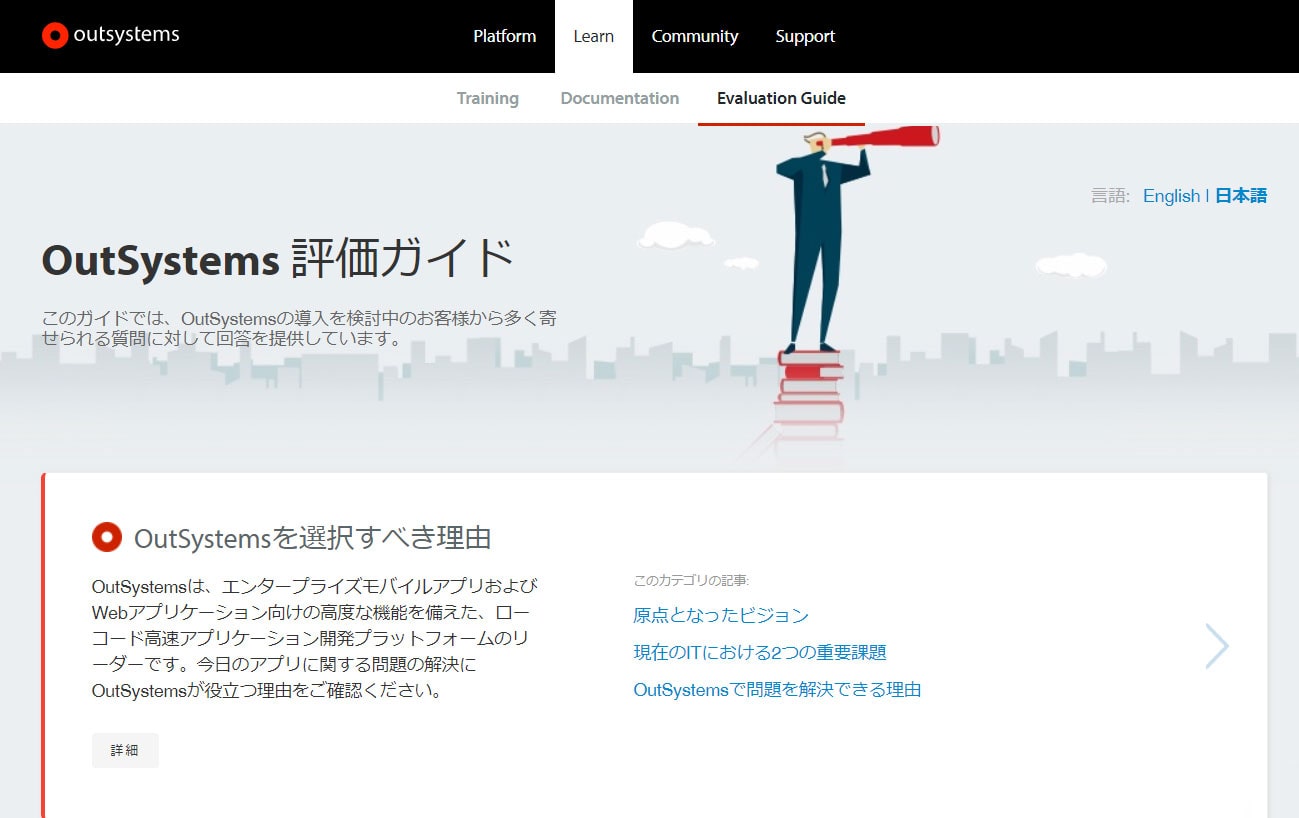Open the OutSystemsを選択すべき理由 heading

(313, 538)
